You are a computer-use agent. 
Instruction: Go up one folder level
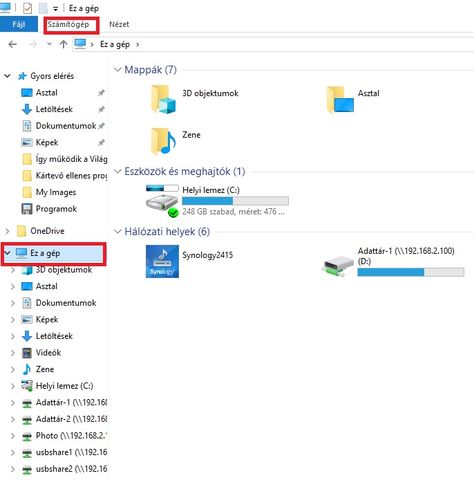[x=63, y=44]
